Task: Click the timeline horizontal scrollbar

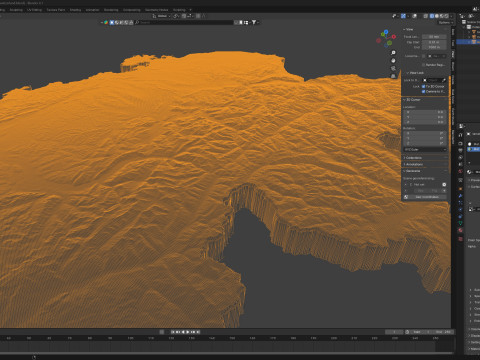Action: click(227, 353)
